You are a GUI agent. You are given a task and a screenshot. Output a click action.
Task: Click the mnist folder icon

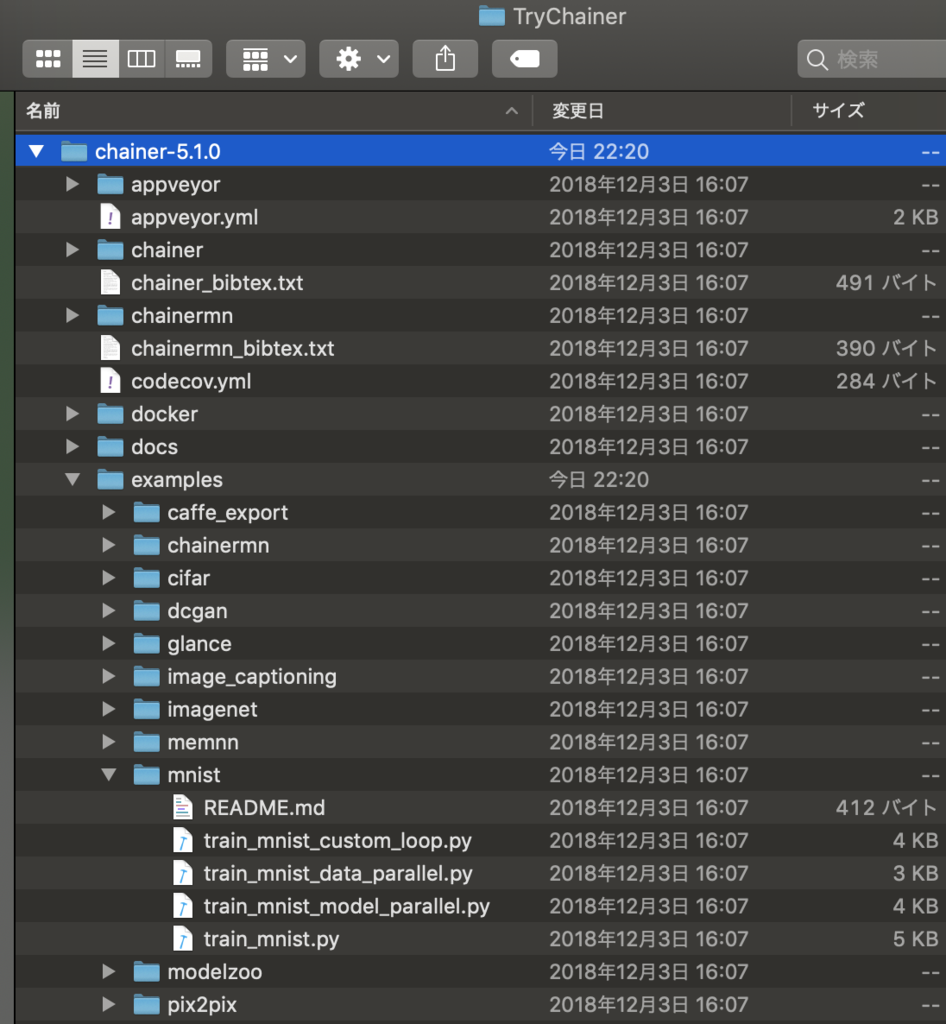(146, 775)
